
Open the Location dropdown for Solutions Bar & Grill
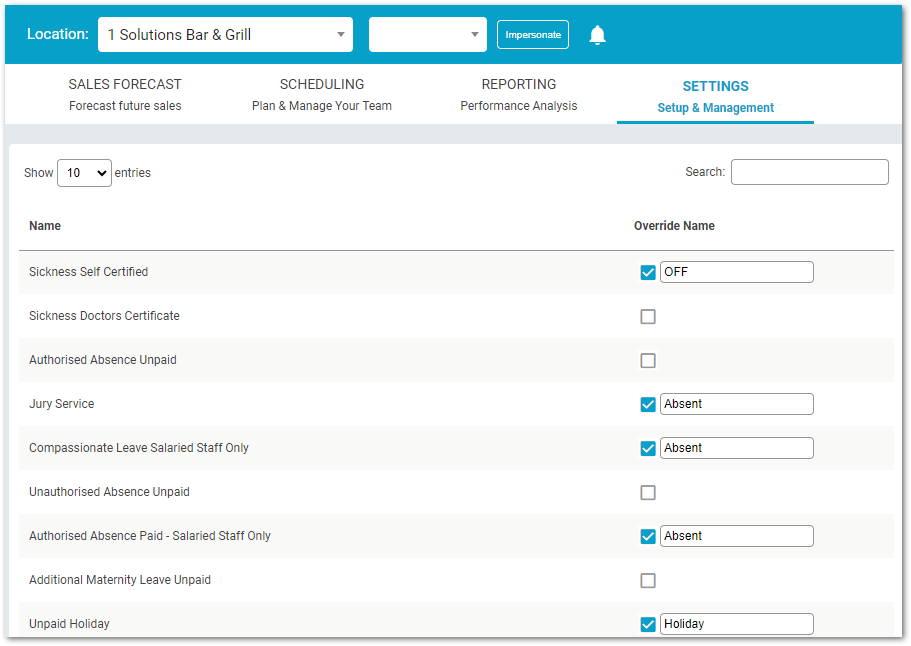point(225,34)
